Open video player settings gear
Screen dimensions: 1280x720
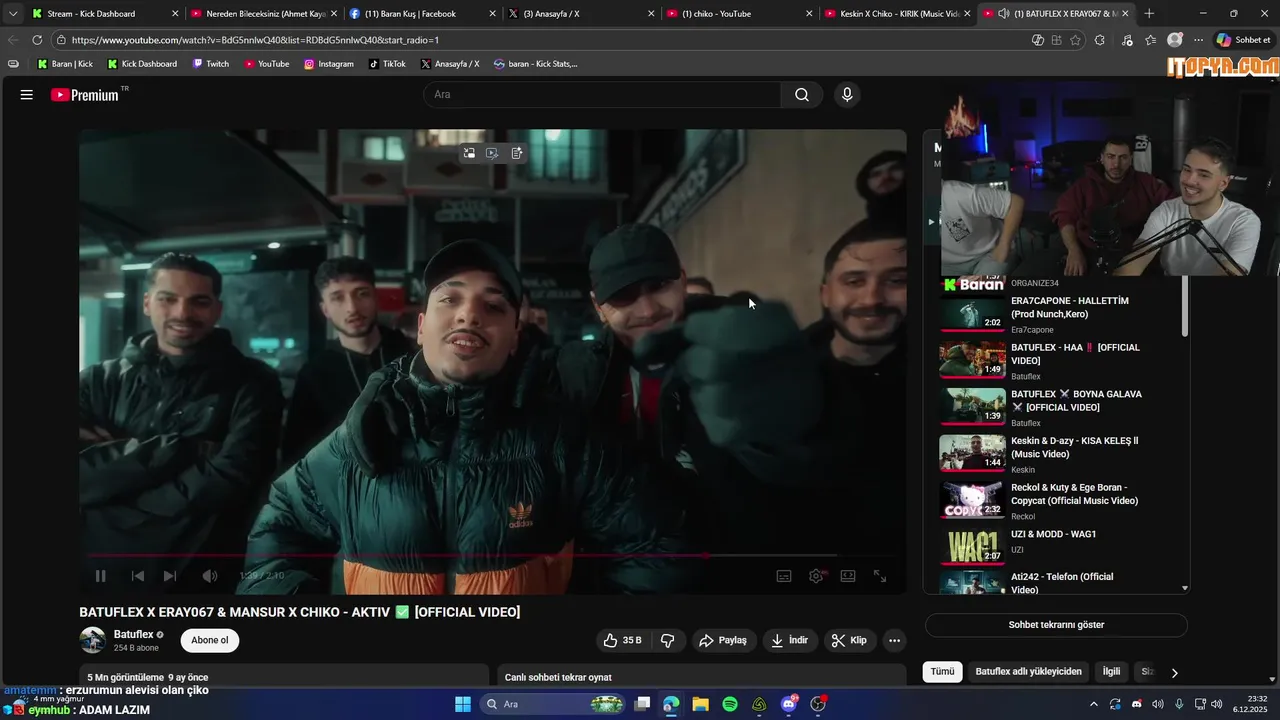tap(817, 576)
